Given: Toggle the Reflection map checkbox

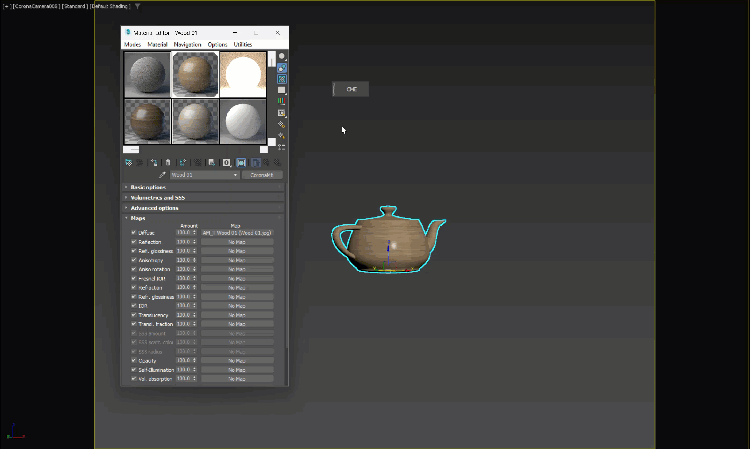Looking at the screenshot, I should tap(134, 242).
